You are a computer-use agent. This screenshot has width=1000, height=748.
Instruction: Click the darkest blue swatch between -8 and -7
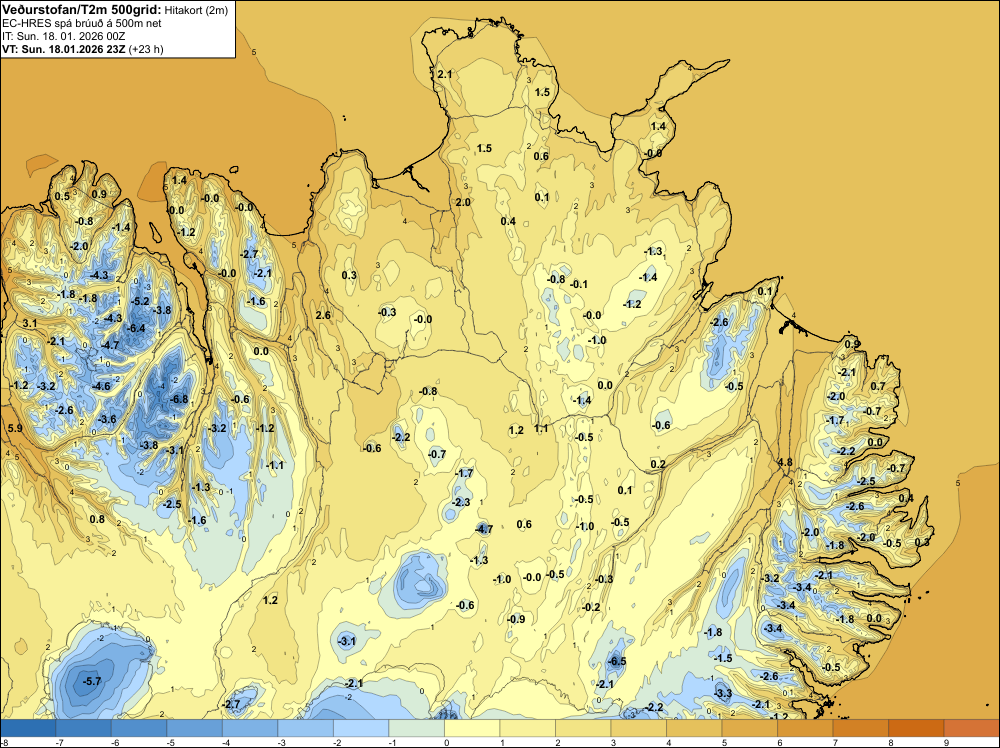pos(28,728)
